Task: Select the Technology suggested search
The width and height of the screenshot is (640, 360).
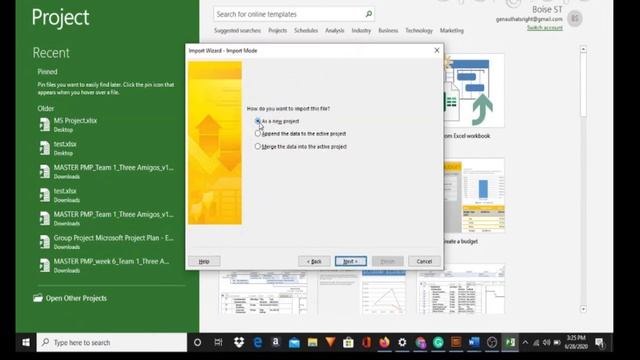Action: tap(419, 31)
